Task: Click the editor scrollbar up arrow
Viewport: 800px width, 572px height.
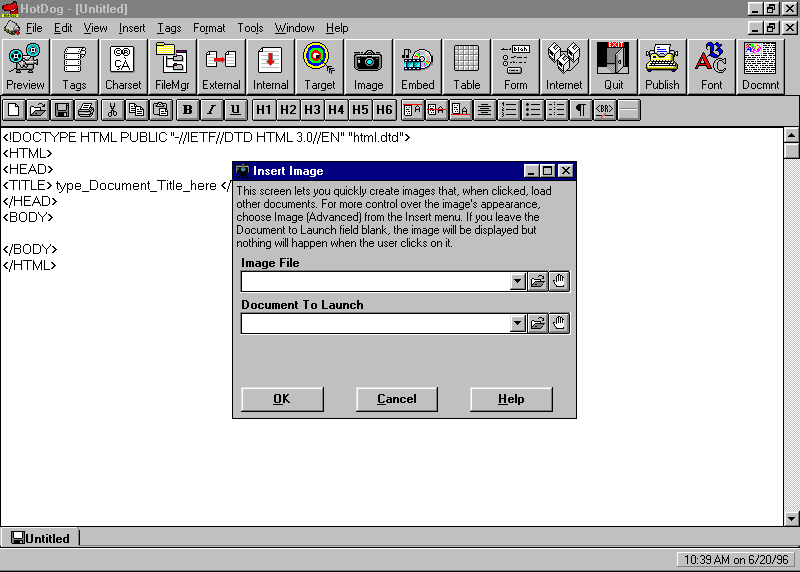Action: pos(791,135)
